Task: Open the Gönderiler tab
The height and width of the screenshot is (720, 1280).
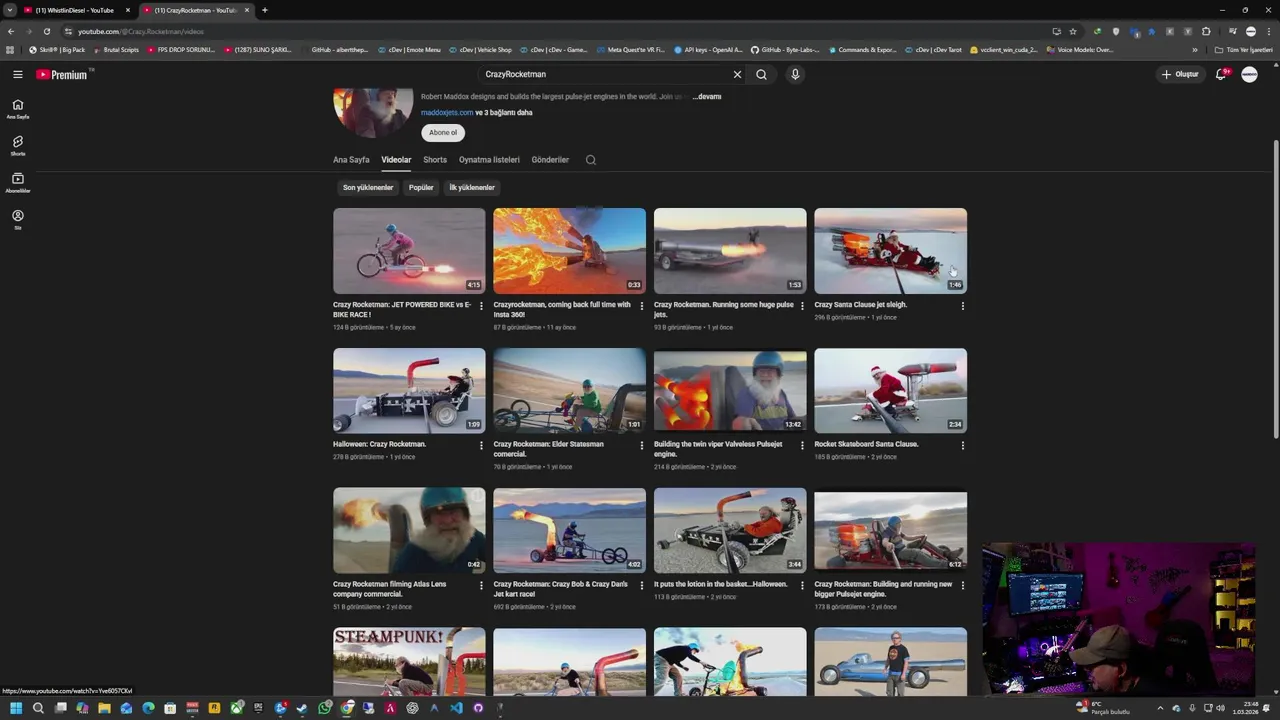Action: click(x=550, y=160)
